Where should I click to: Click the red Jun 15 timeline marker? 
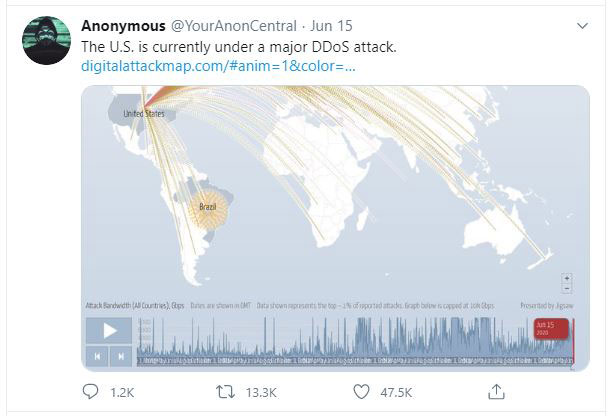551,328
